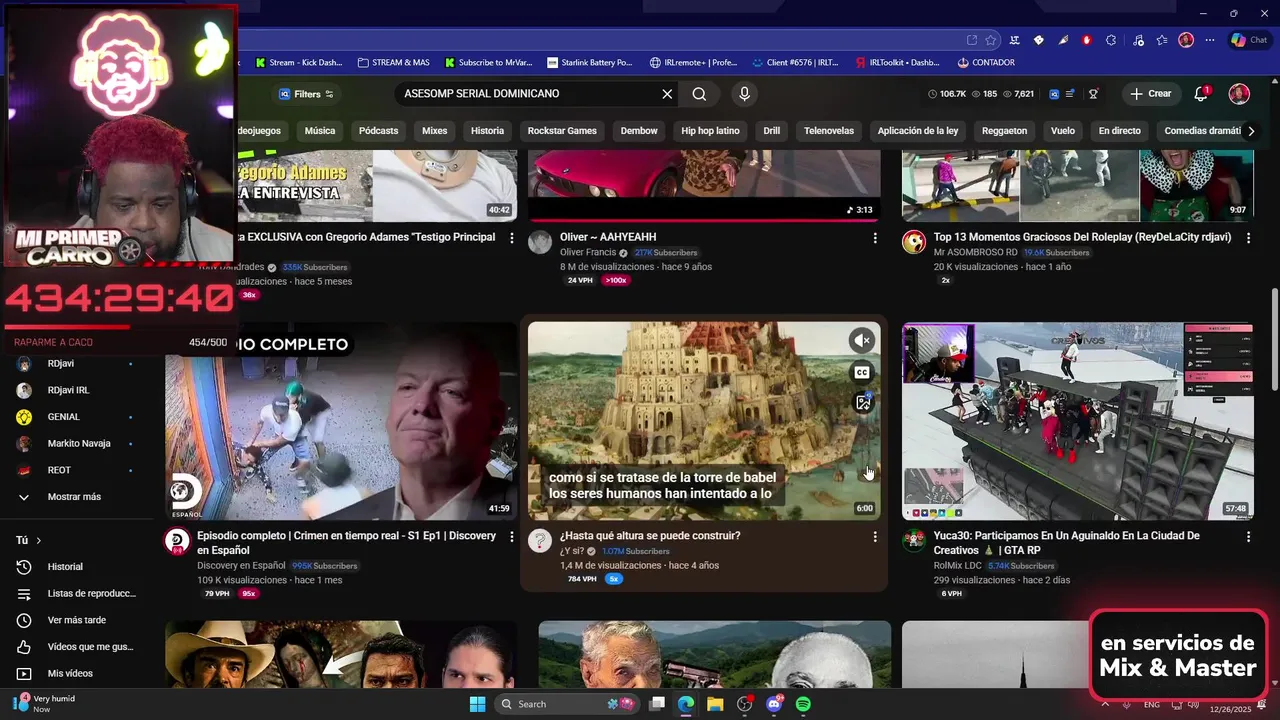This screenshot has width=1280, height=720.
Task: Clear the YouTube search box text
Action: click(667, 94)
